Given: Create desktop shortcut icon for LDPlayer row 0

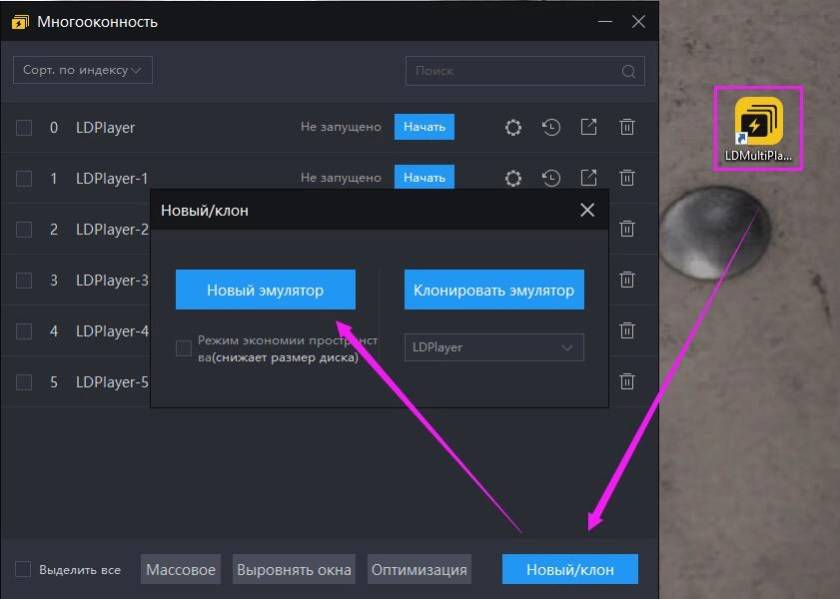Looking at the screenshot, I should click(589, 127).
